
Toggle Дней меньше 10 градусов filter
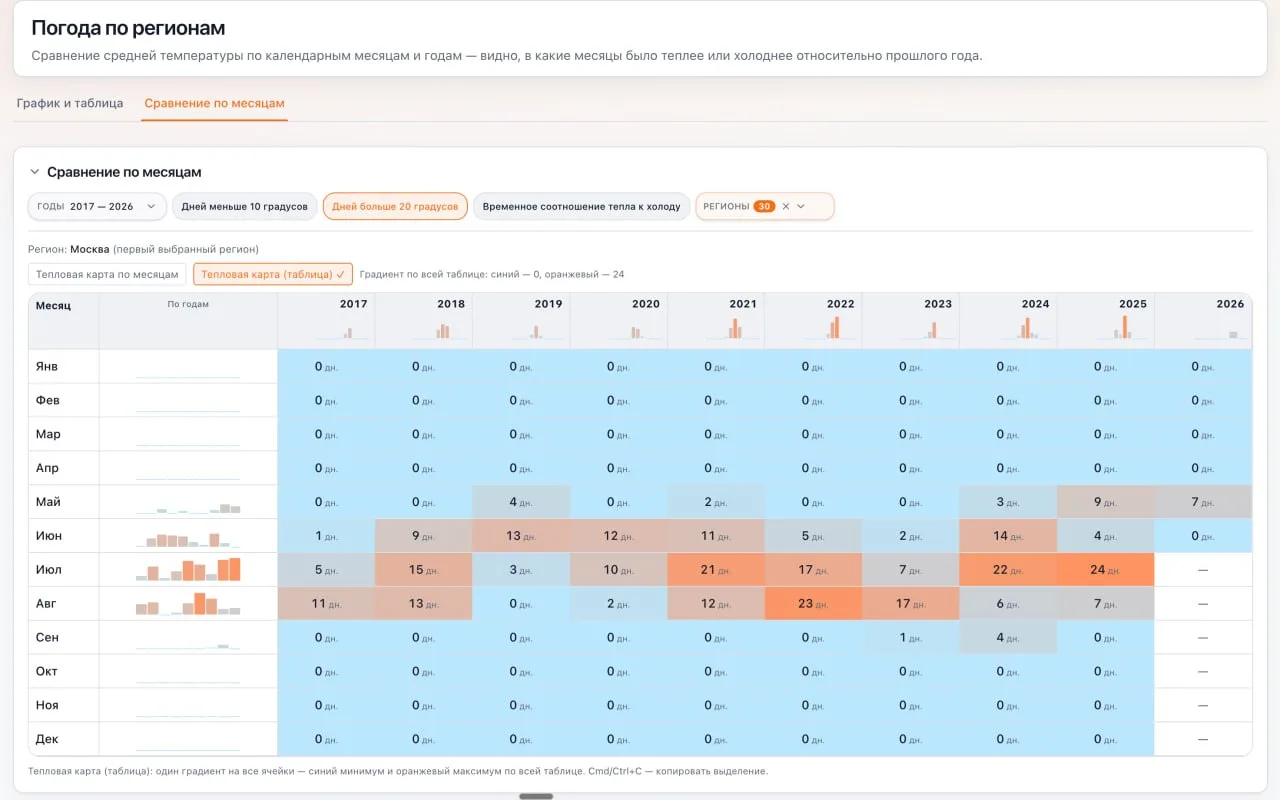[244, 206]
